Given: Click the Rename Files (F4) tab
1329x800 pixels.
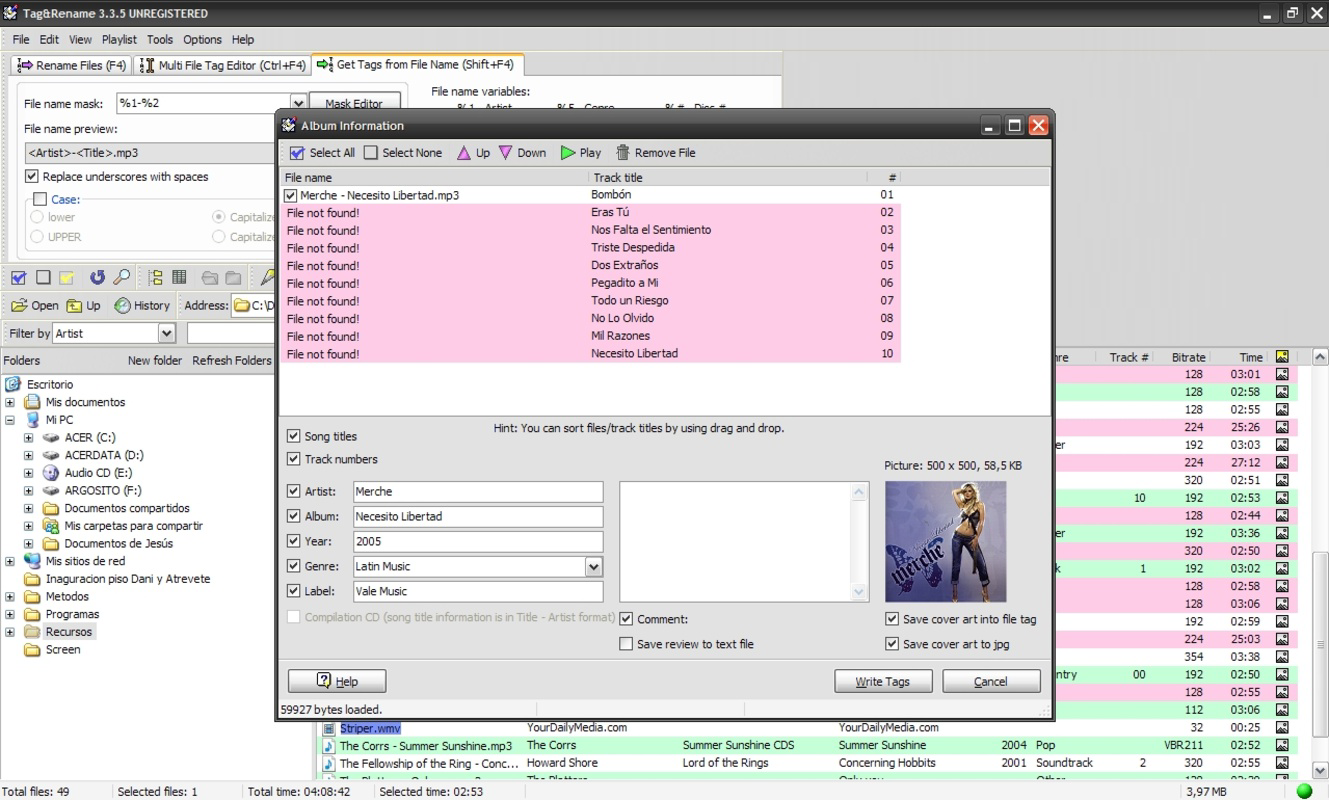Looking at the screenshot, I should click(x=72, y=65).
